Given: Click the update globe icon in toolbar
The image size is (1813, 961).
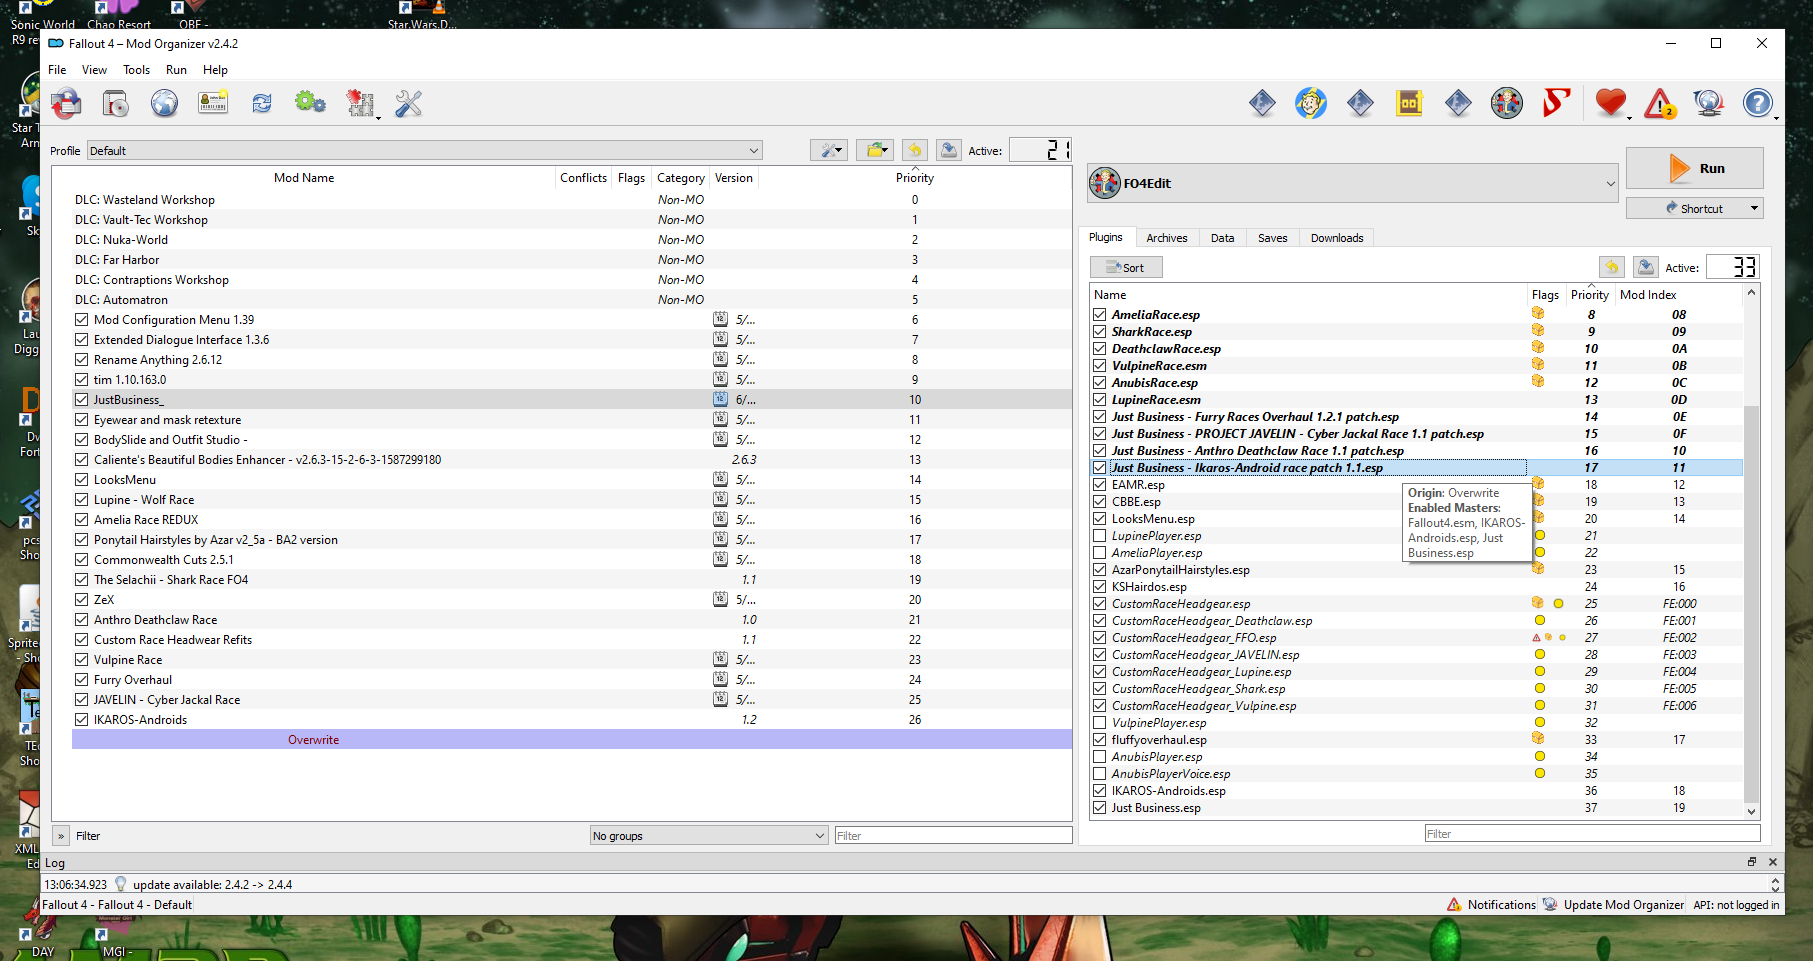Looking at the screenshot, I should [1709, 103].
